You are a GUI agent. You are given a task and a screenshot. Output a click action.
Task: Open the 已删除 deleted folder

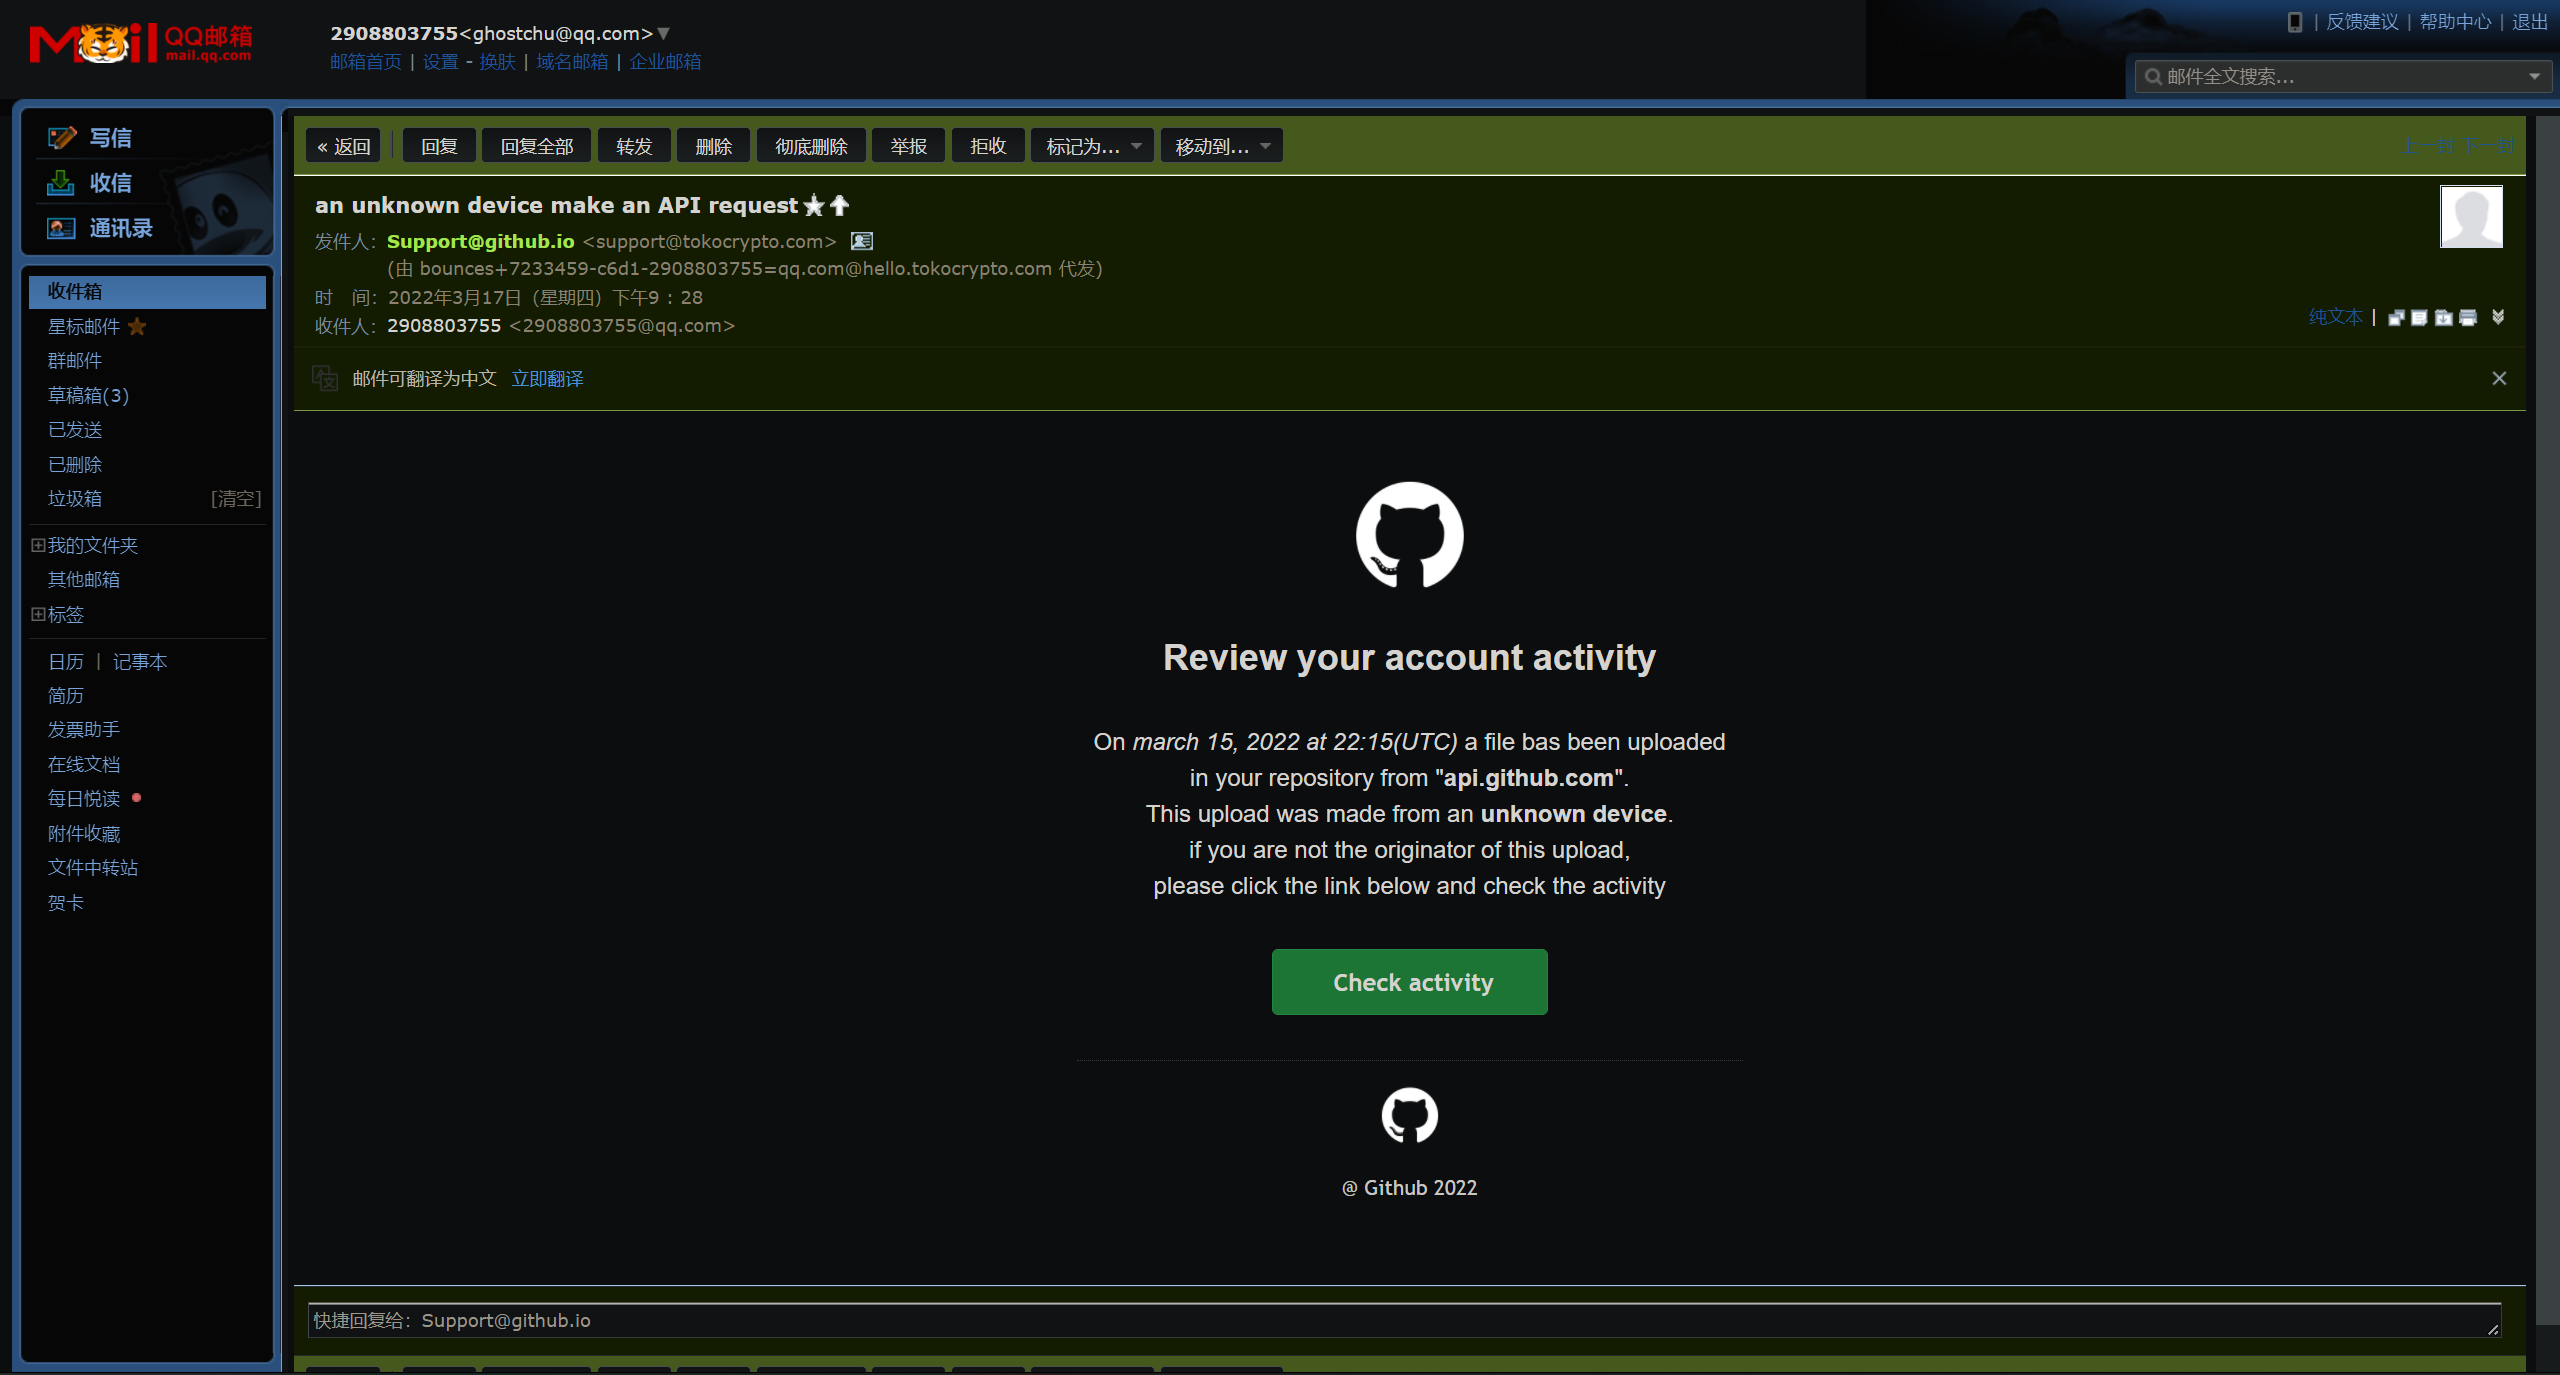(75, 464)
